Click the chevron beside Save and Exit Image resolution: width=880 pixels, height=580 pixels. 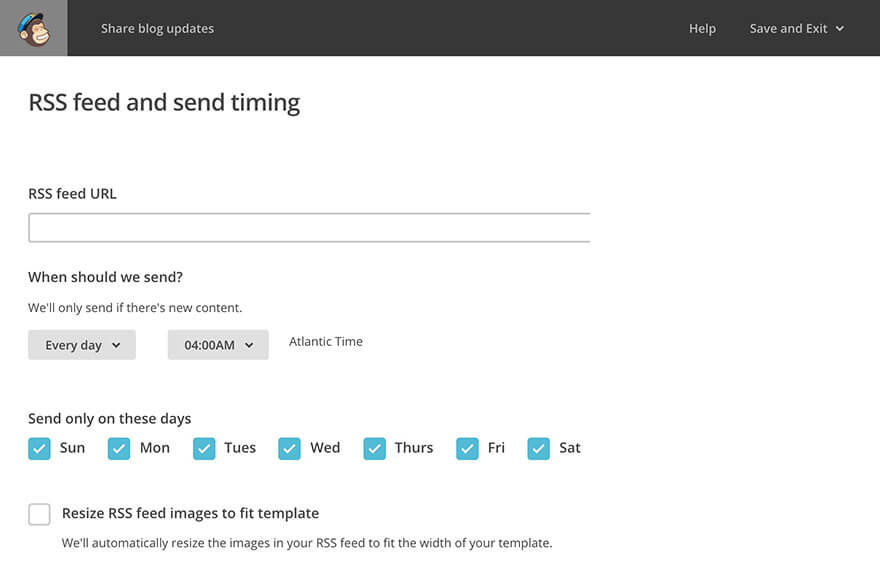click(840, 28)
